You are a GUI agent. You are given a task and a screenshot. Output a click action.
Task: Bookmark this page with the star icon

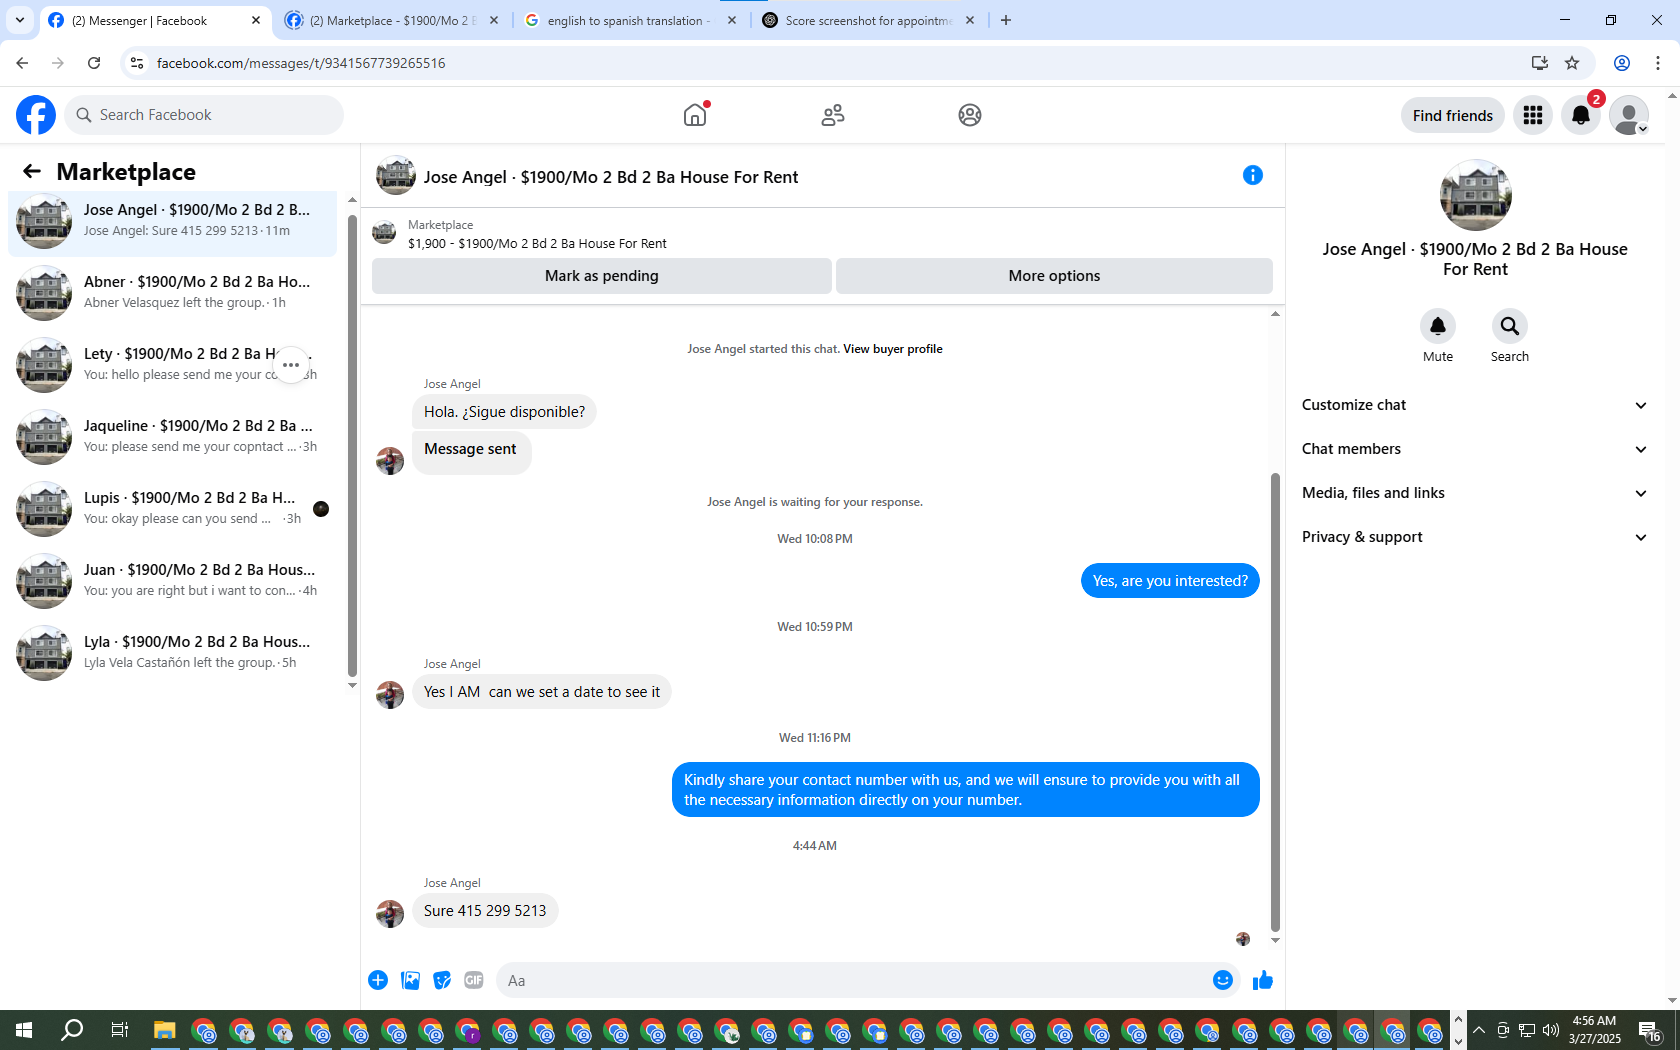[x=1572, y=63]
